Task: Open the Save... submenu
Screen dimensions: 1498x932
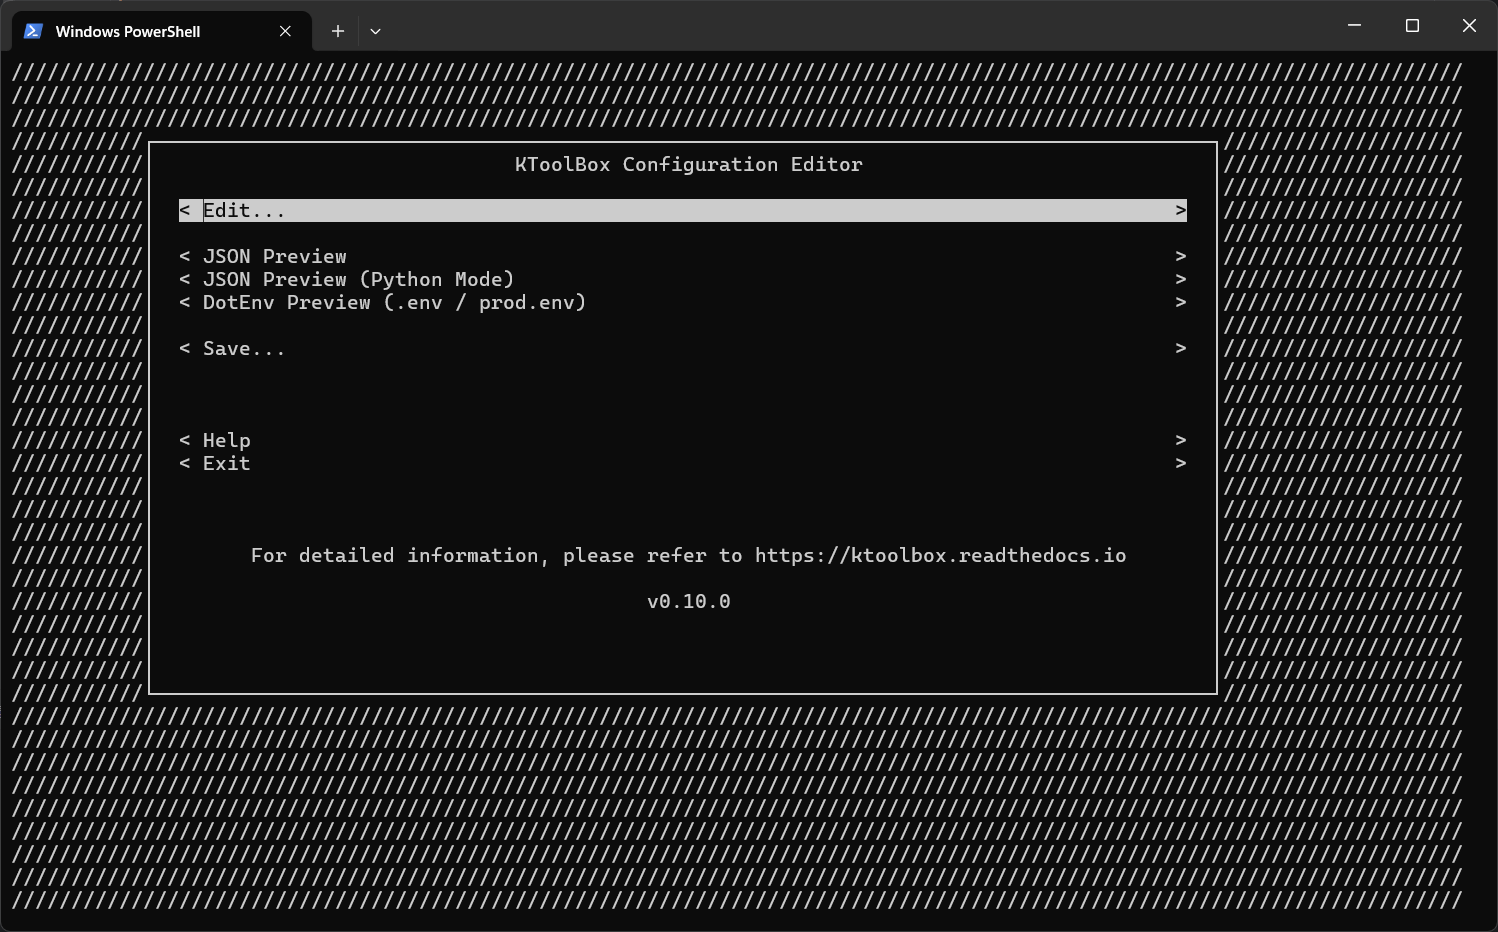Action: 243,348
